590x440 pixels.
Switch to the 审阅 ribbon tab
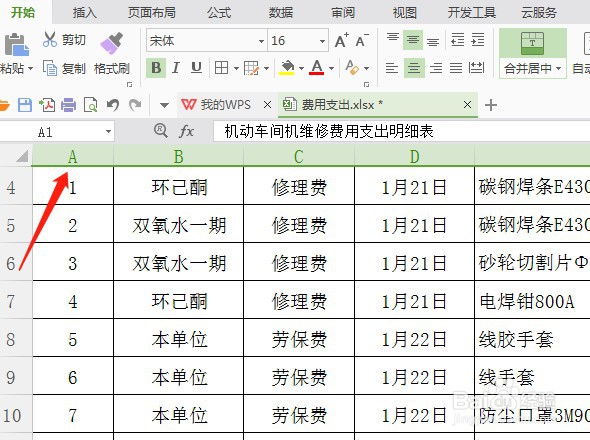[x=343, y=13]
